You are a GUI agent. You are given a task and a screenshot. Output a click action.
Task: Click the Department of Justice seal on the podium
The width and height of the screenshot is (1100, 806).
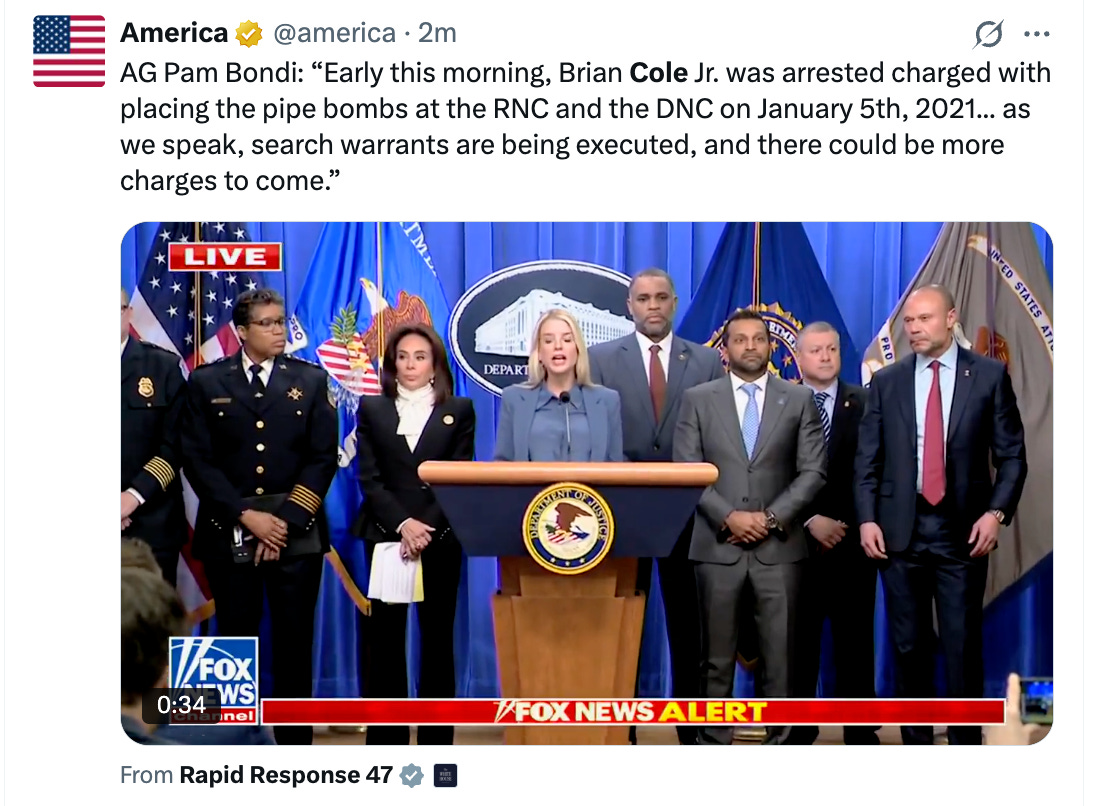tap(568, 528)
